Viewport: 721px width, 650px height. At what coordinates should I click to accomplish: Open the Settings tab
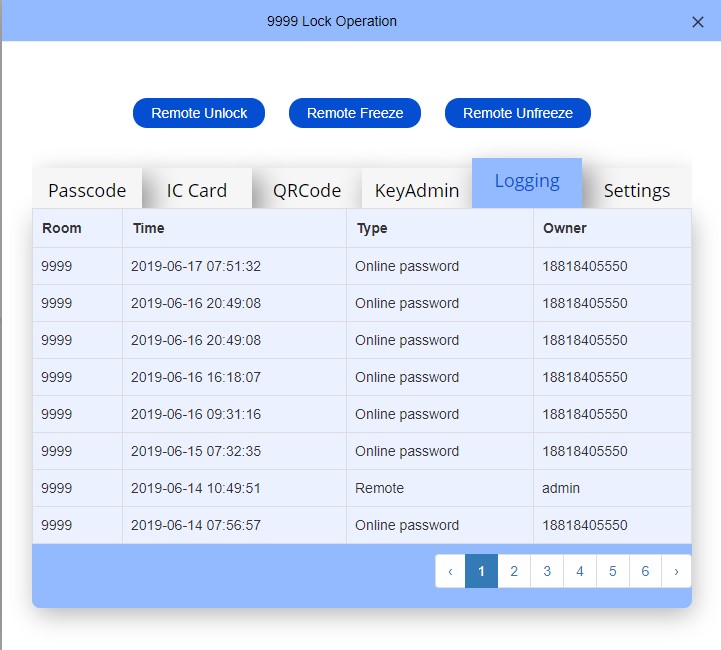coord(637,190)
